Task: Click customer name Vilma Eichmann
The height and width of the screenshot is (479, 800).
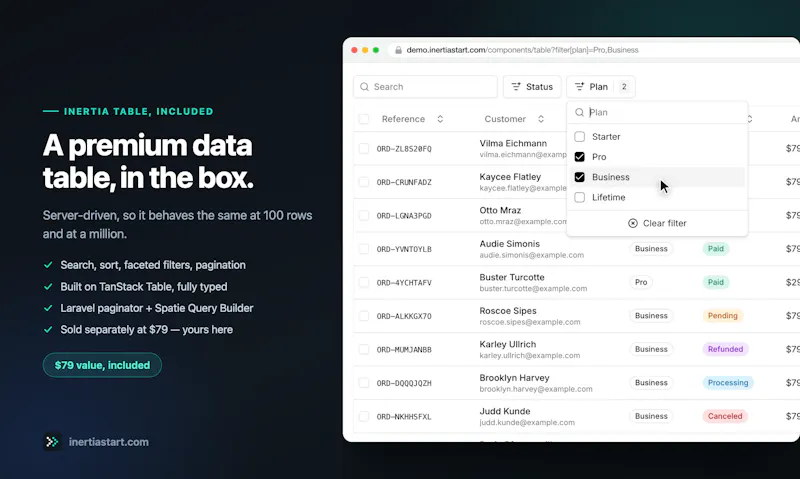Action: coord(513,143)
